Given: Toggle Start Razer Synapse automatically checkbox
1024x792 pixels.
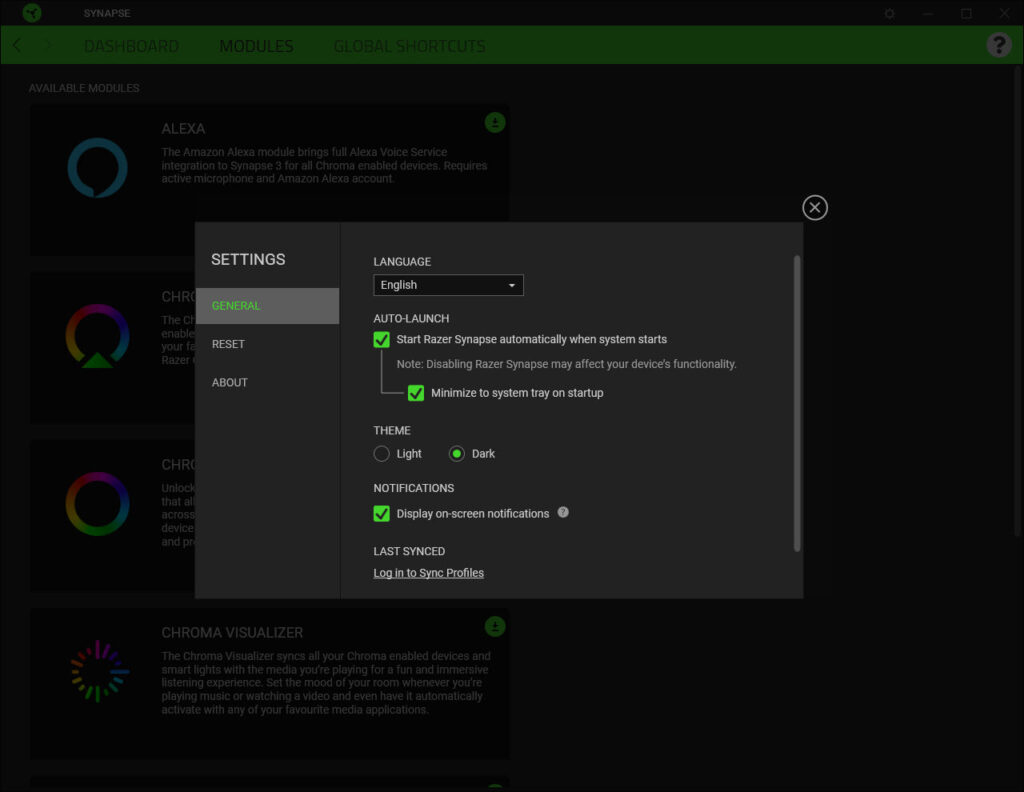Looking at the screenshot, I should tap(381, 340).
